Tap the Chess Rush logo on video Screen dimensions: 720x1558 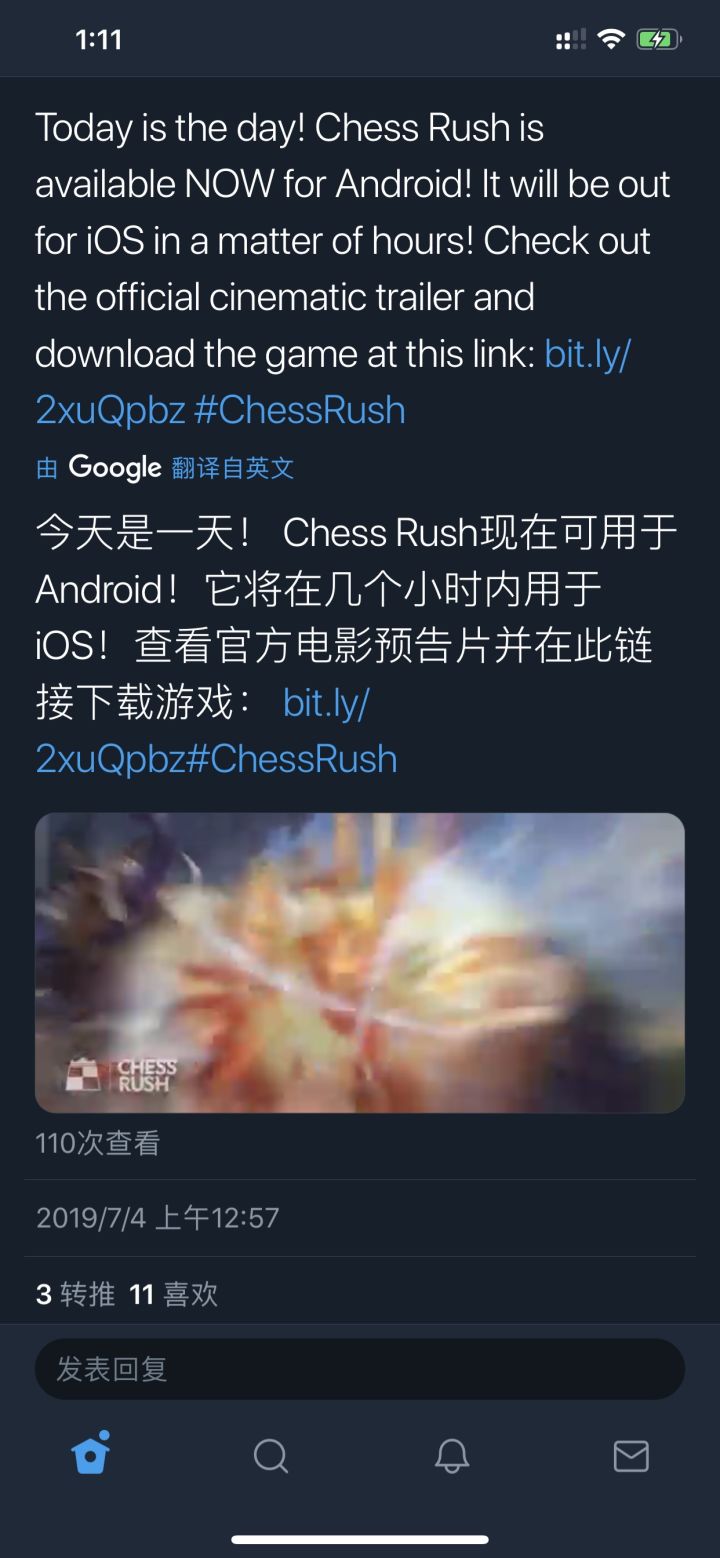coord(121,1075)
